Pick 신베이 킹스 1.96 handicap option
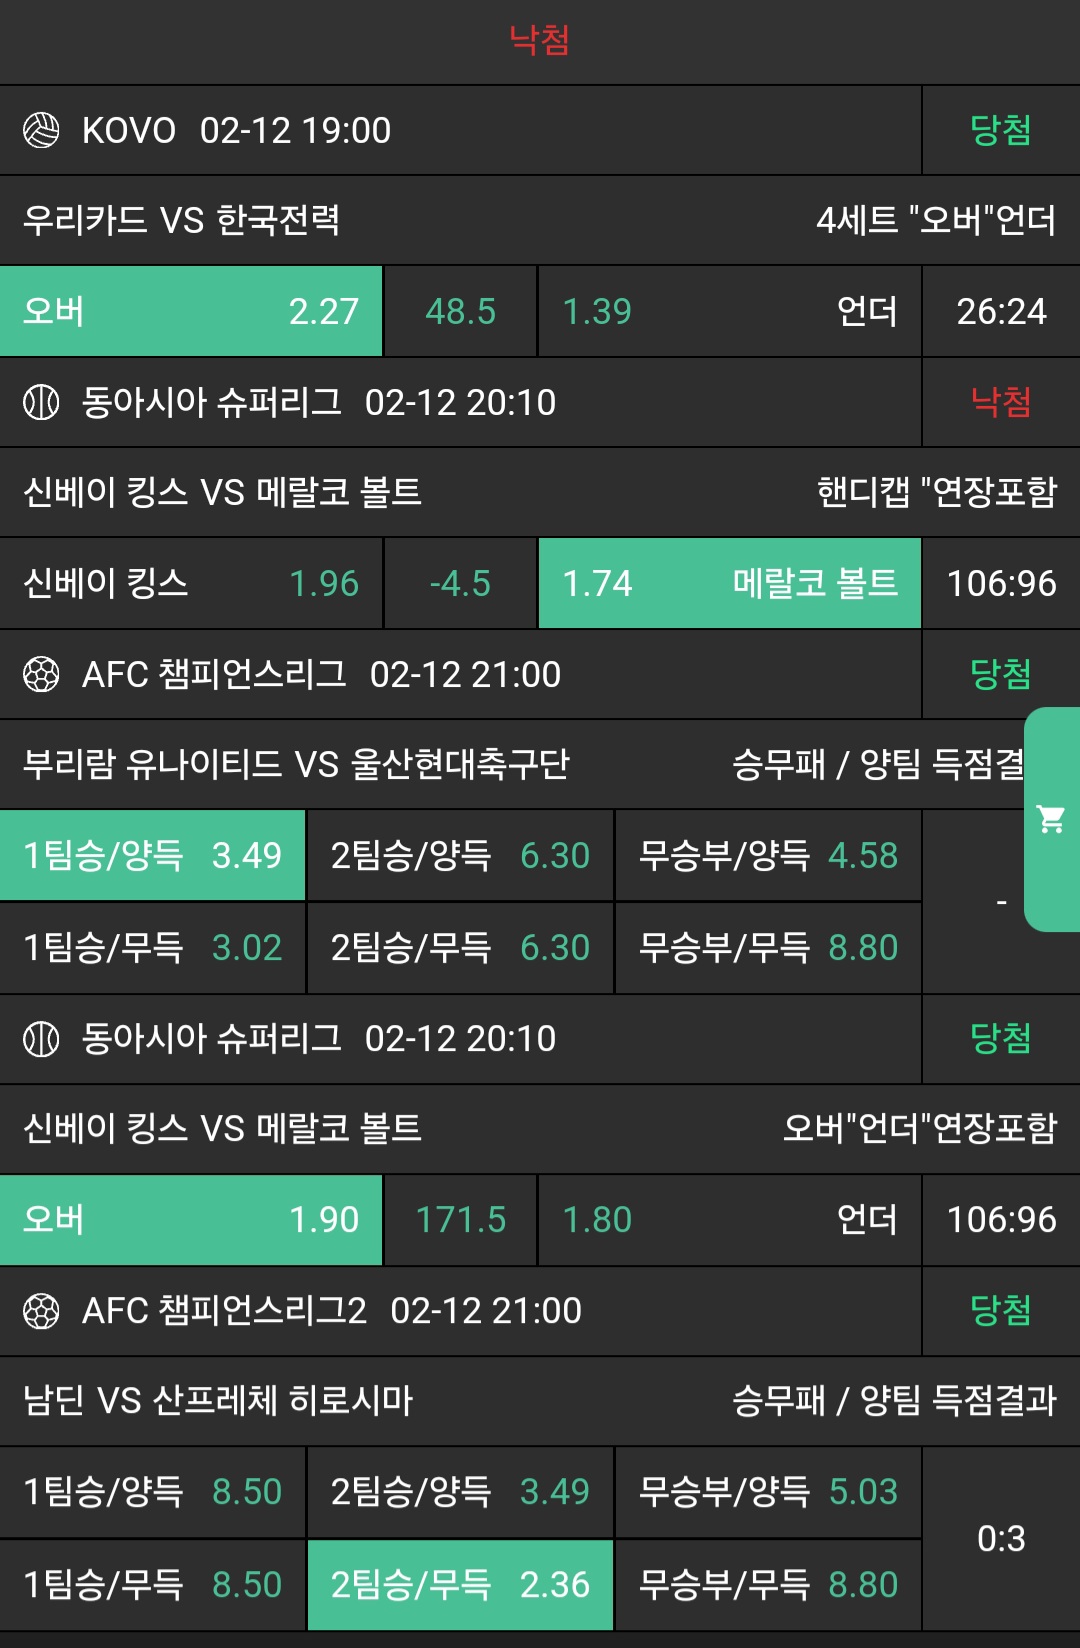The width and height of the screenshot is (1080, 1648). [191, 583]
